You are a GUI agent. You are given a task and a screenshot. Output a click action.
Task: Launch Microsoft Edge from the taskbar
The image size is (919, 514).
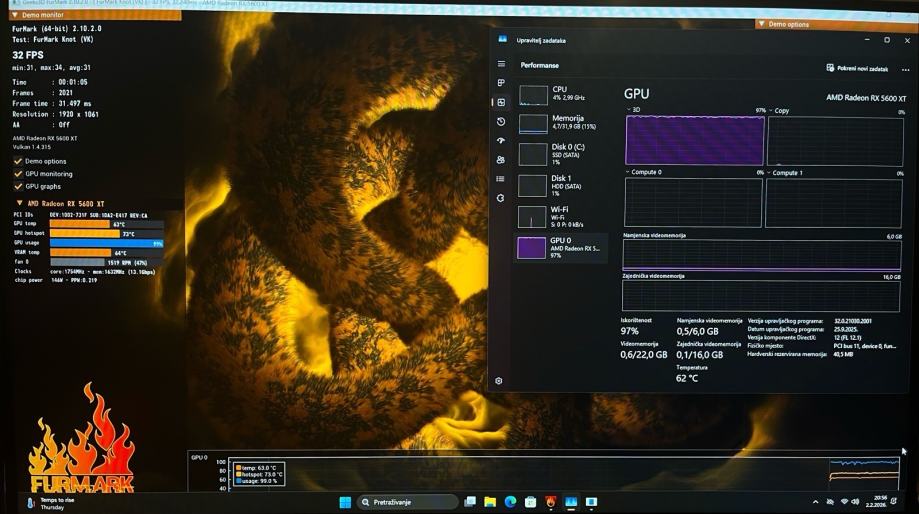tap(510, 502)
